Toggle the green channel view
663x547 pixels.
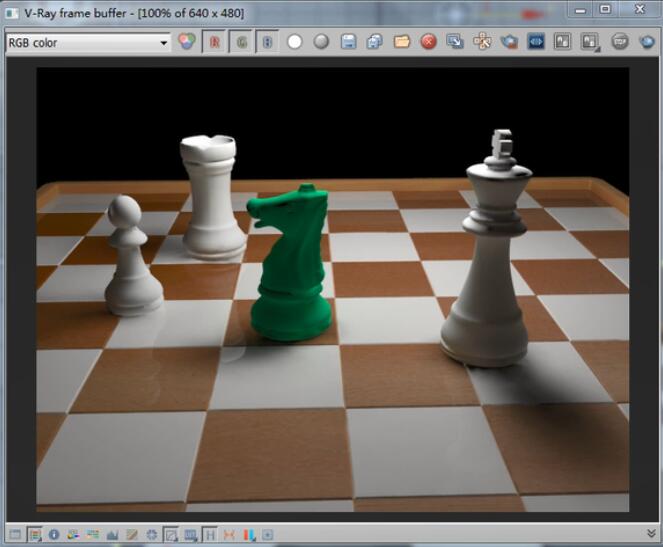pos(241,42)
